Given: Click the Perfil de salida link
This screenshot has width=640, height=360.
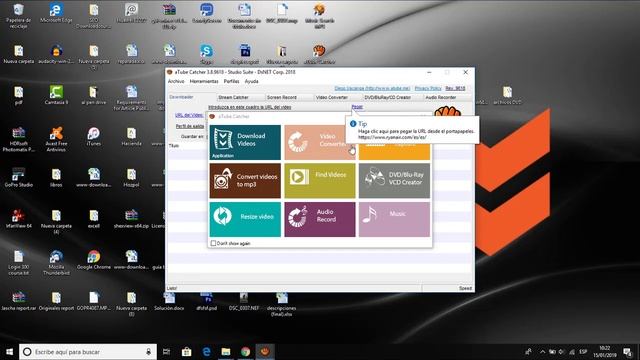Looking at the screenshot, I should click(x=190, y=126).
